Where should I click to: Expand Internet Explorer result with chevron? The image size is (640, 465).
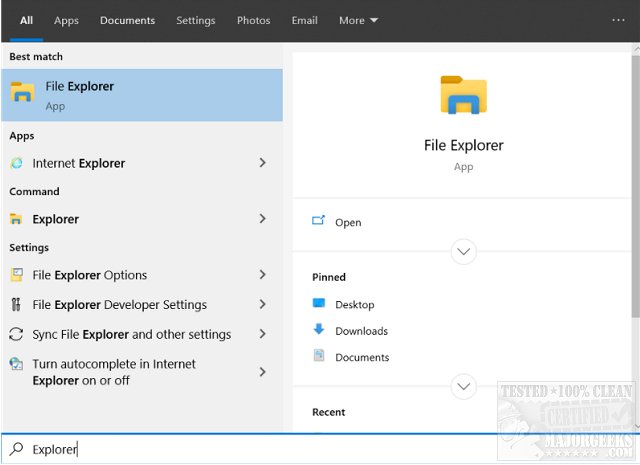coord(263,163)
